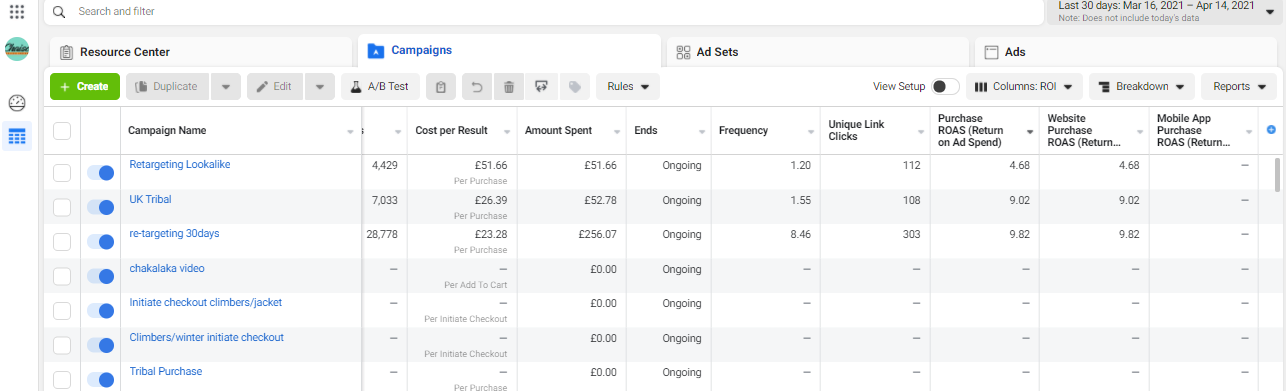
Task: Open the Retargeting Lookalike campaign link
Action: tap(180, 164)
